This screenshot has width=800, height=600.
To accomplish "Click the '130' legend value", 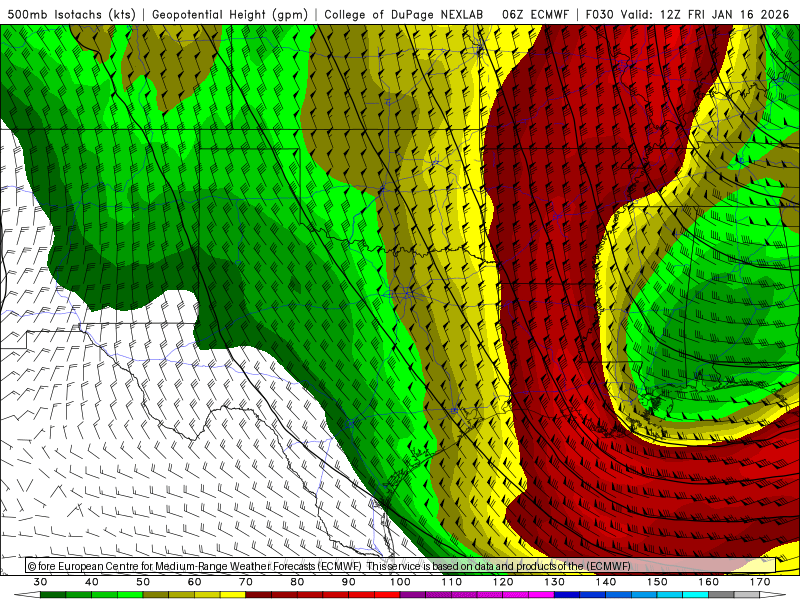I will coord(554,582).
